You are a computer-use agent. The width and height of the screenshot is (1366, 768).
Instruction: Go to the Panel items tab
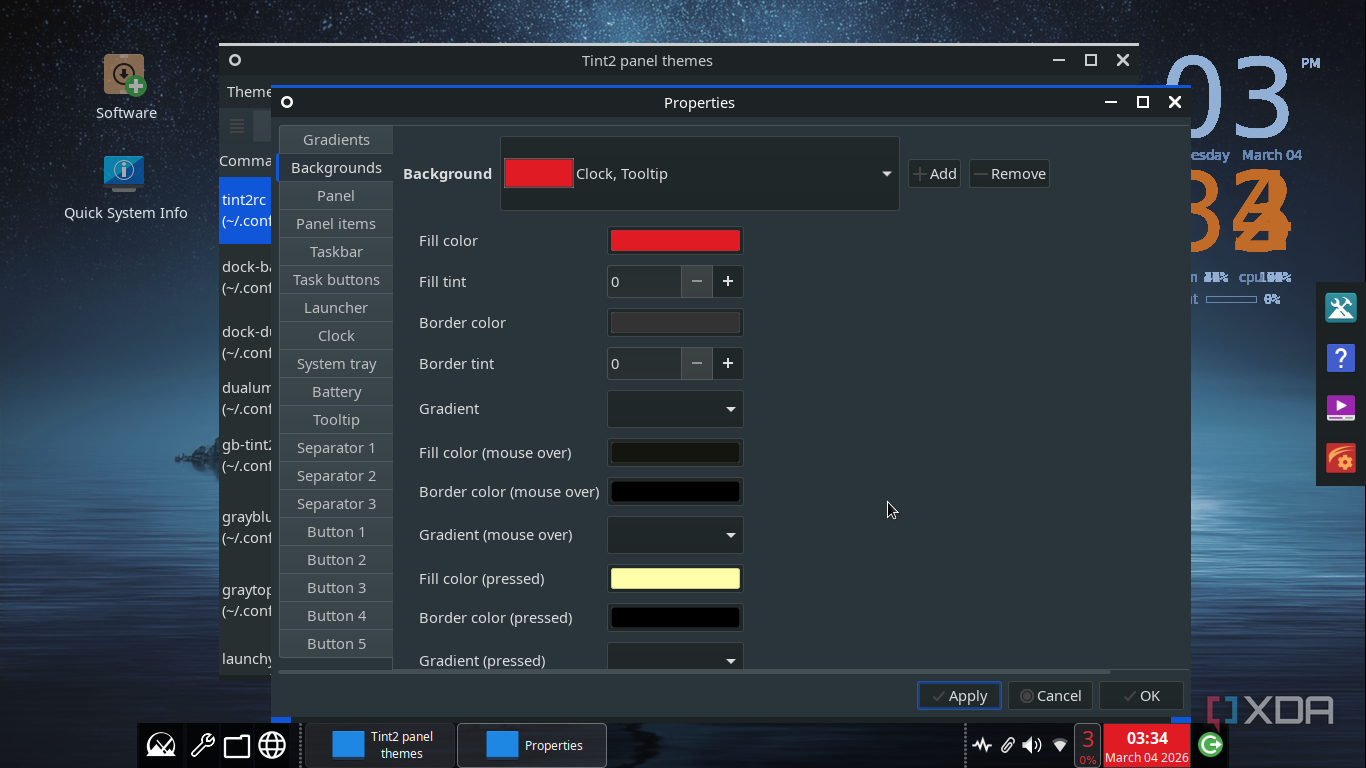(336, 224)
